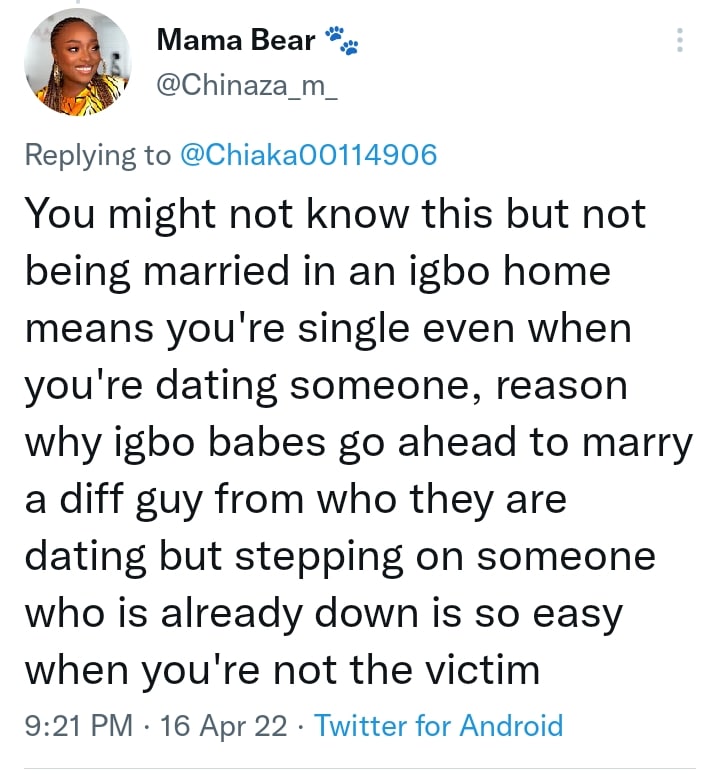Image resolution: width=720 pixels, height=774 pixels.
Task: Click the line "dating but stepping on someone"
Action: click(339, 555)
